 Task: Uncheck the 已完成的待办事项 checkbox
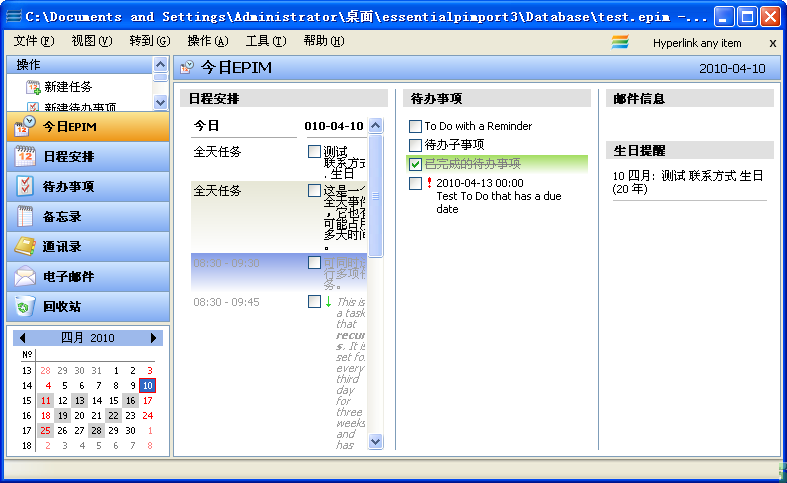pos(415,164)
